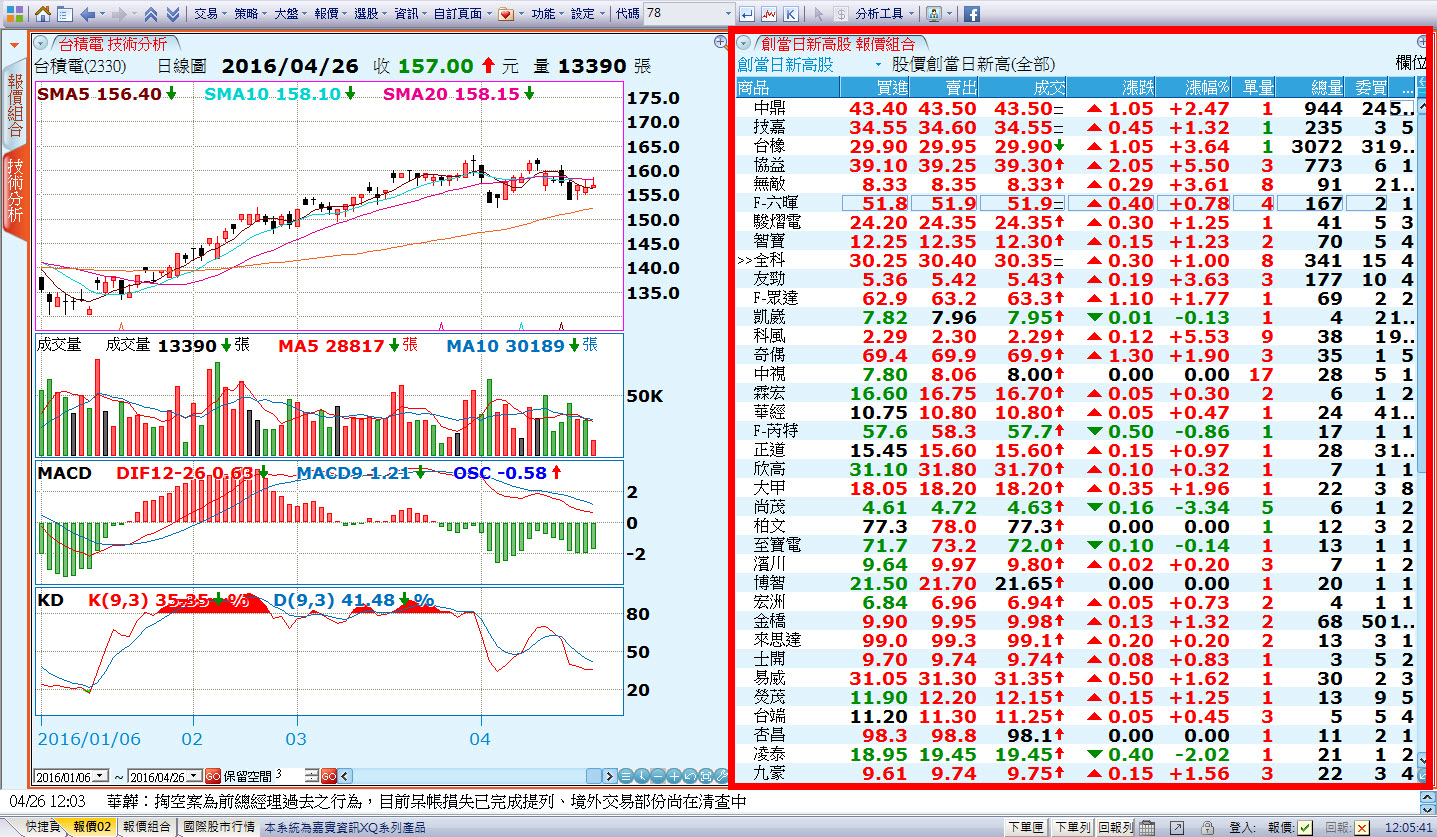Click the page list icon next to Home

click(x=65, y=14)
